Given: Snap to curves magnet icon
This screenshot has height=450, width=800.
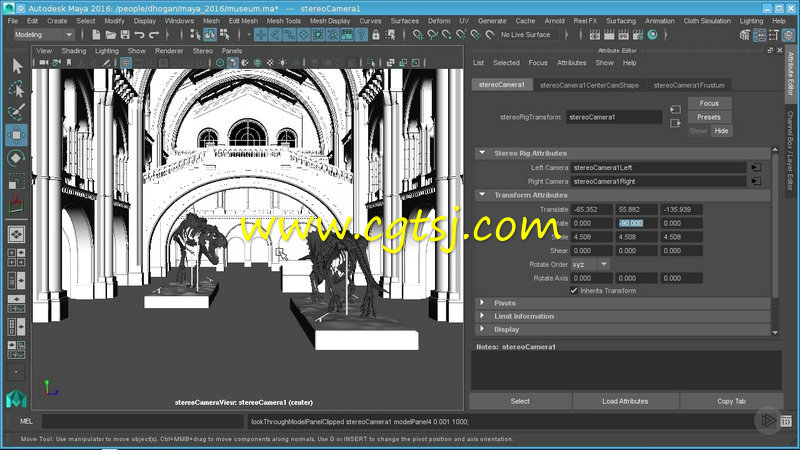Looking at the screenshot, I should point(432,35).
